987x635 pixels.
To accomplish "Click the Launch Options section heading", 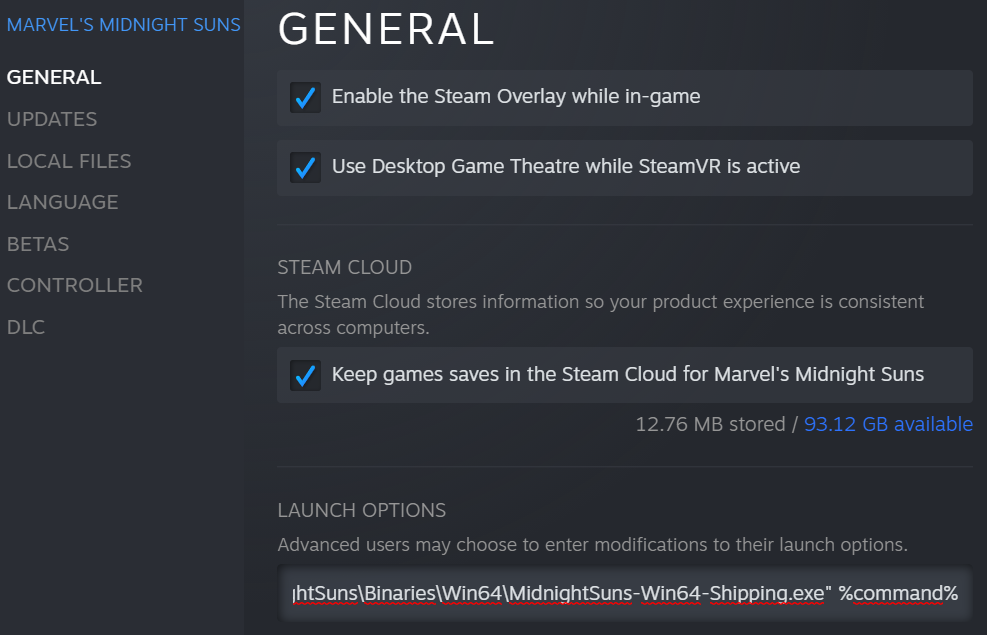I will [361, 510].
